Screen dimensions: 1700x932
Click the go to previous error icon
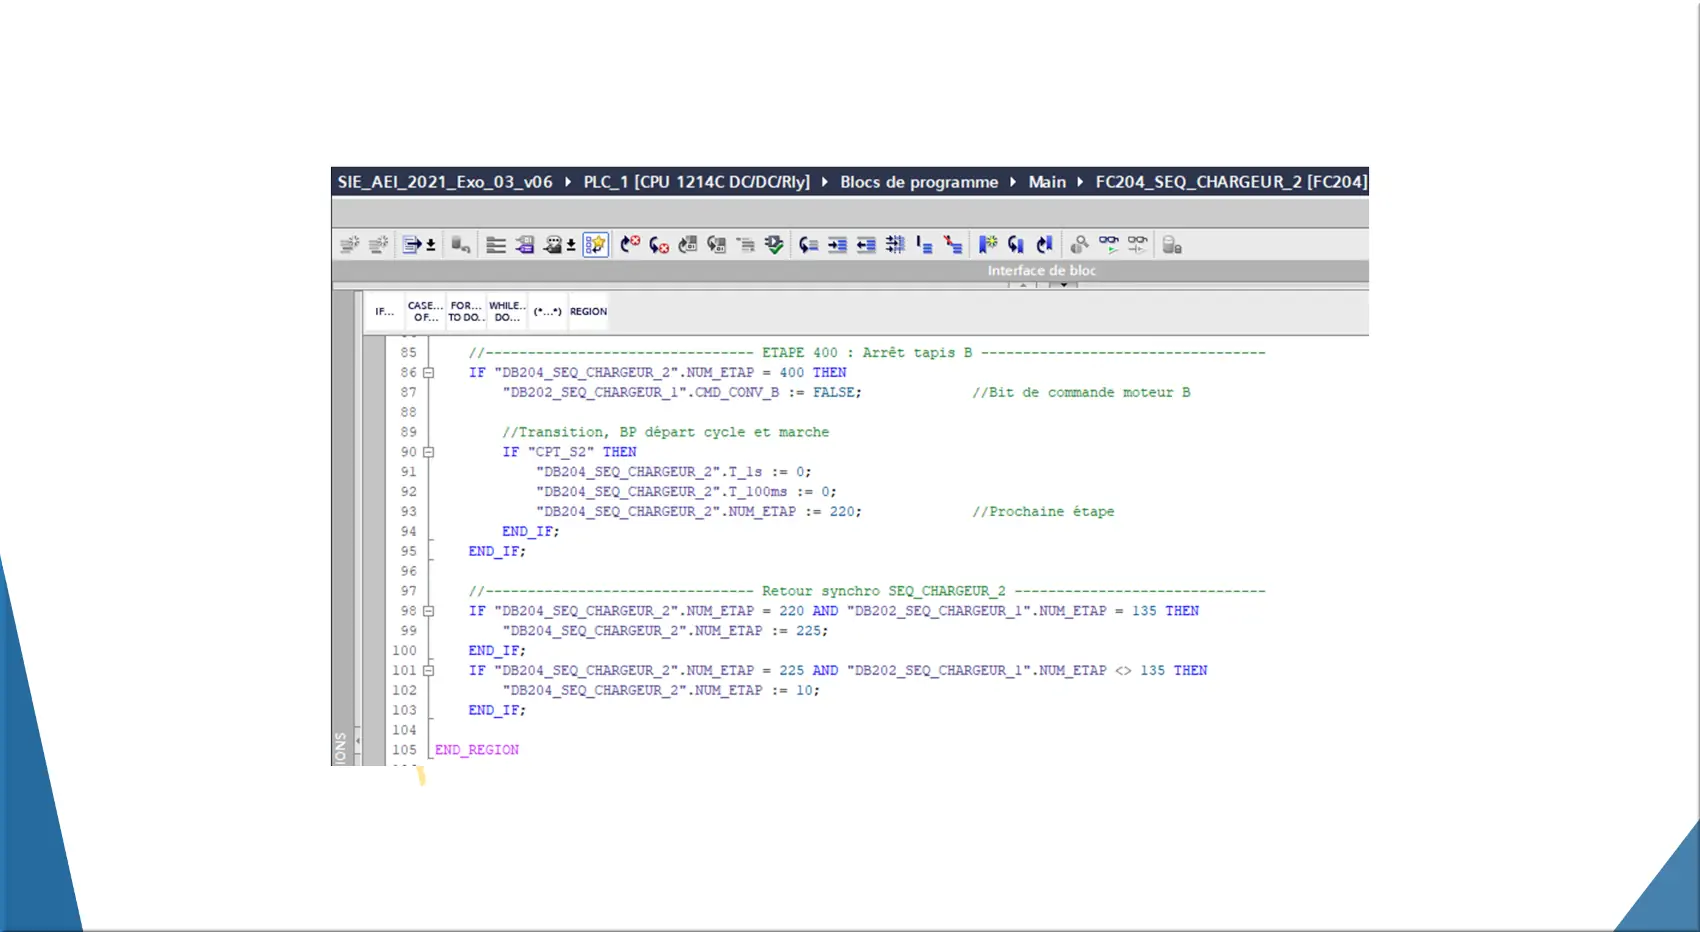(630, 244)
